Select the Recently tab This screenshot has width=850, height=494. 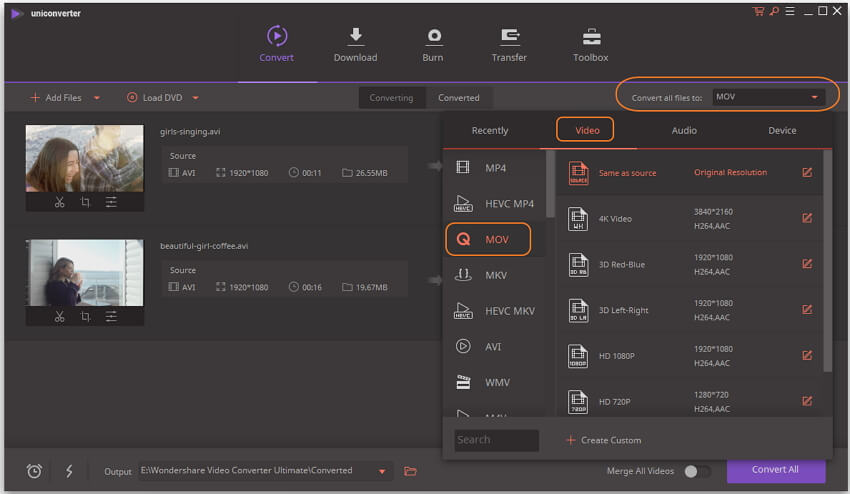[490, 130]
